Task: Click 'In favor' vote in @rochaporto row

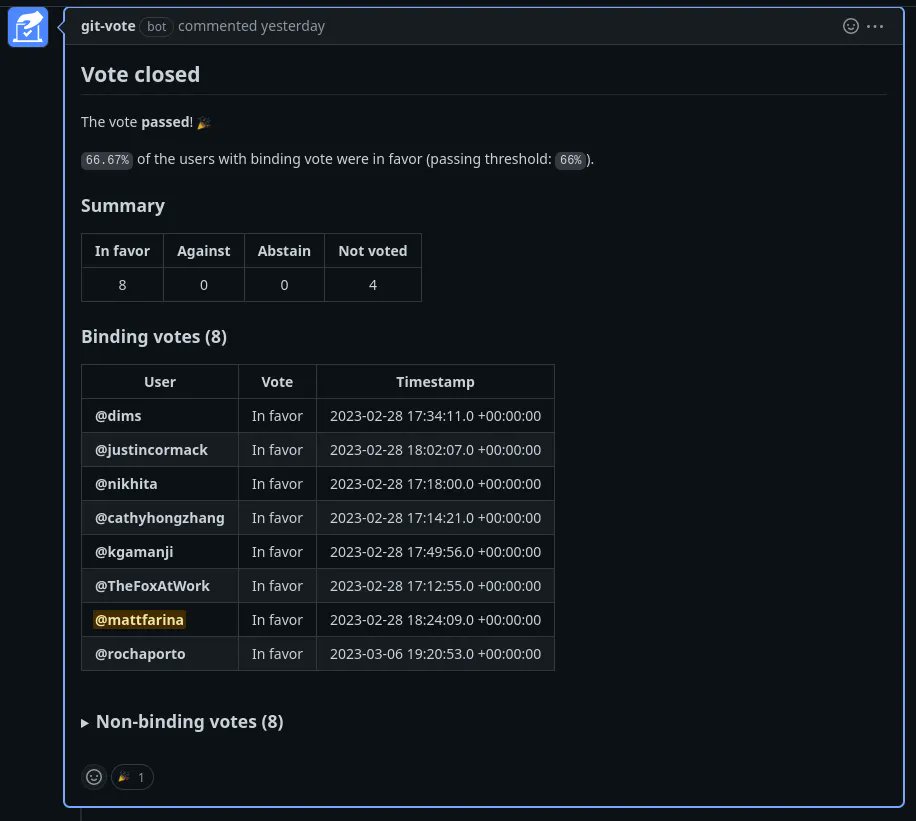Action: [x=277, y=654]
